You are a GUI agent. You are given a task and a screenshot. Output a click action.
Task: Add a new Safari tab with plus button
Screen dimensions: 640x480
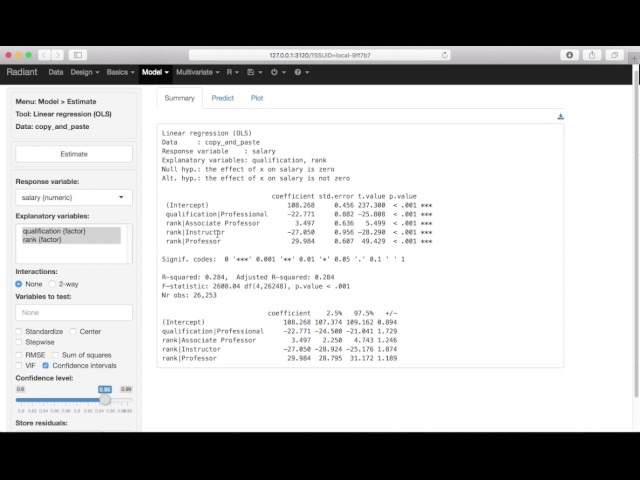634,58
